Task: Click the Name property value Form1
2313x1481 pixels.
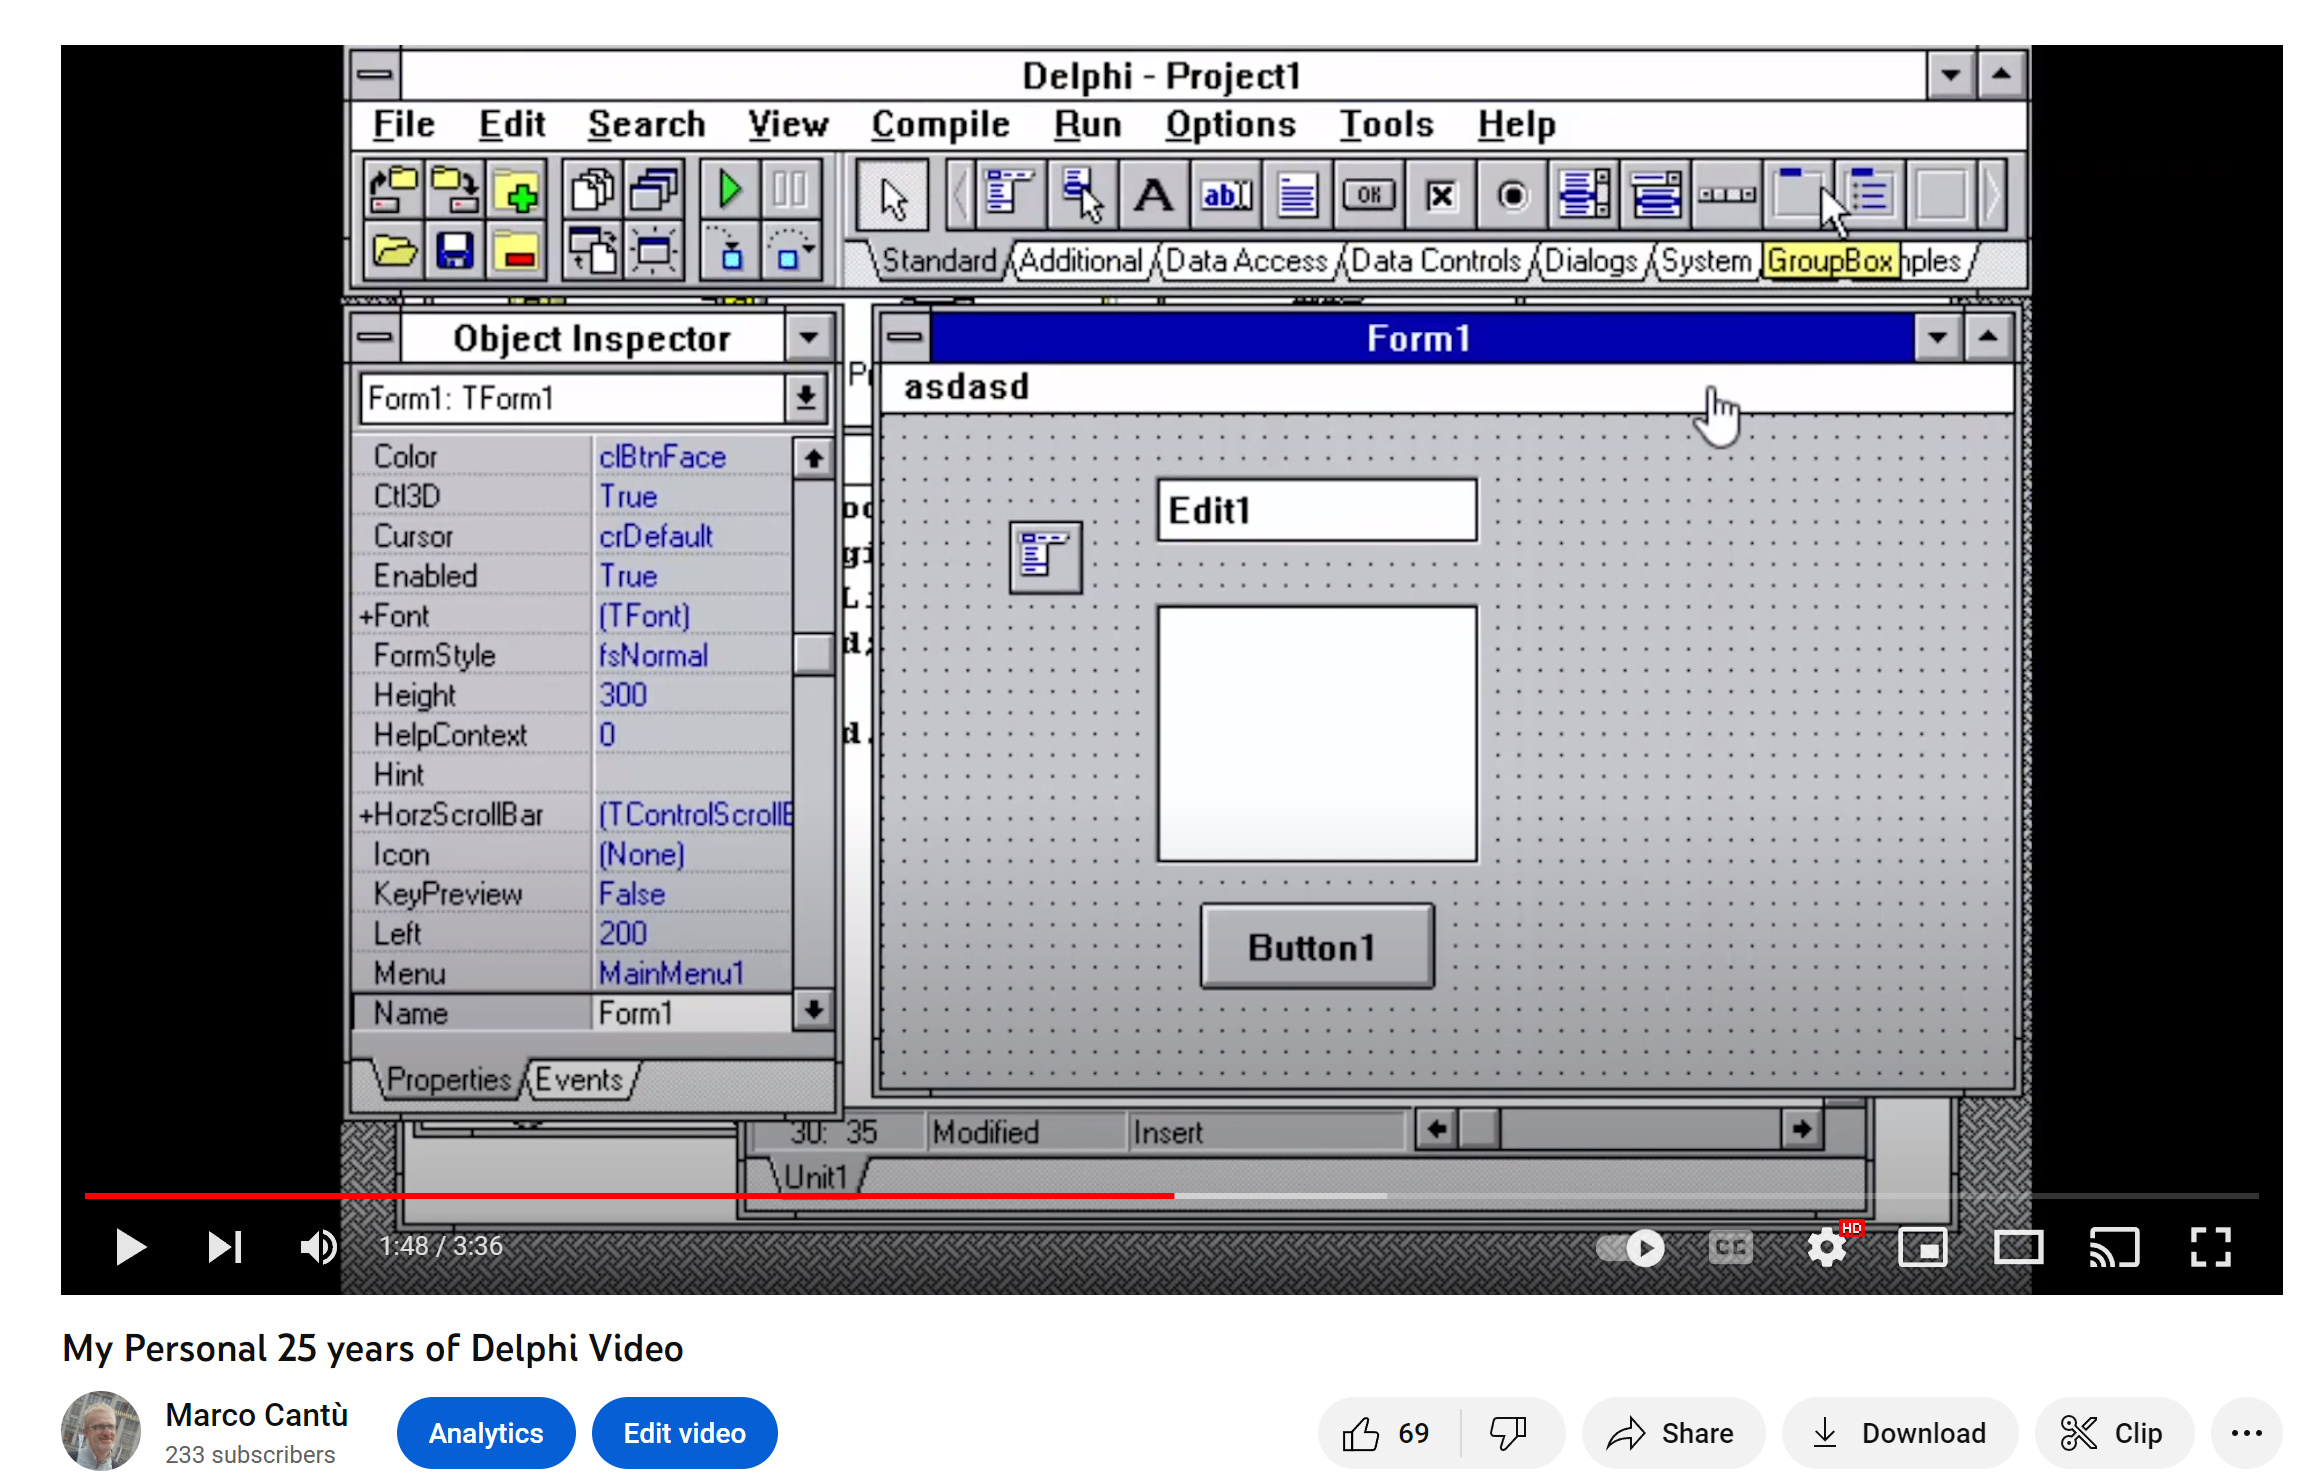Action: pos(692,1013)
